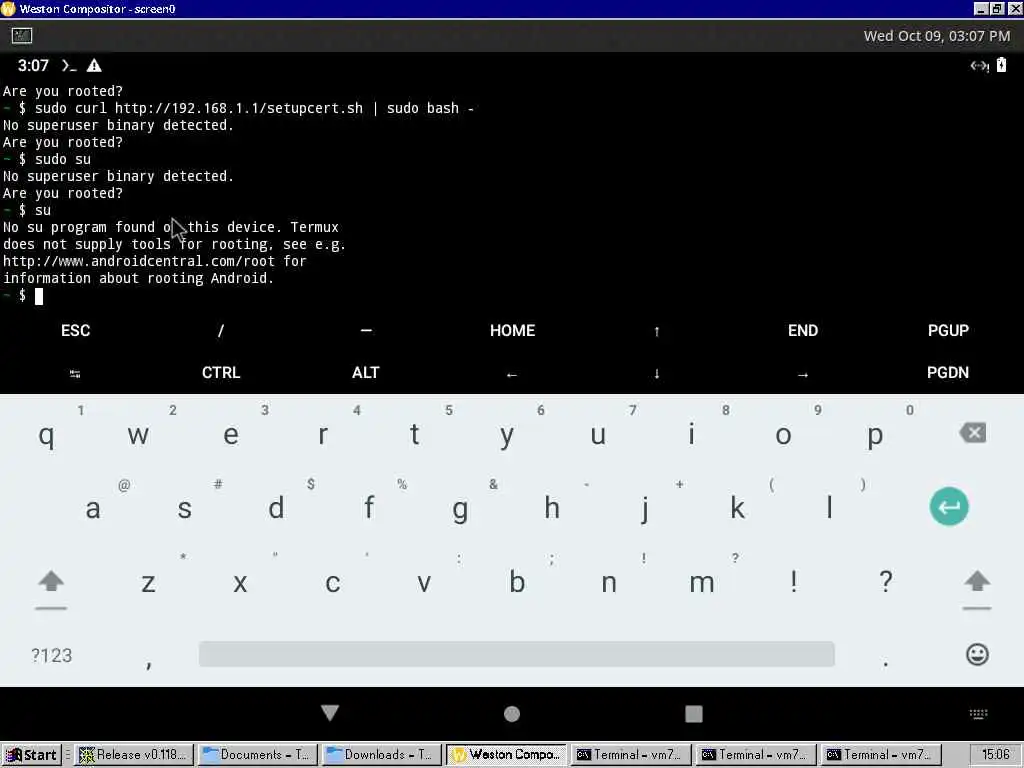This screenshot has width=1024, height=768.
Task: Click the taskbar clock showing 15:06
Action: point(996,755)
